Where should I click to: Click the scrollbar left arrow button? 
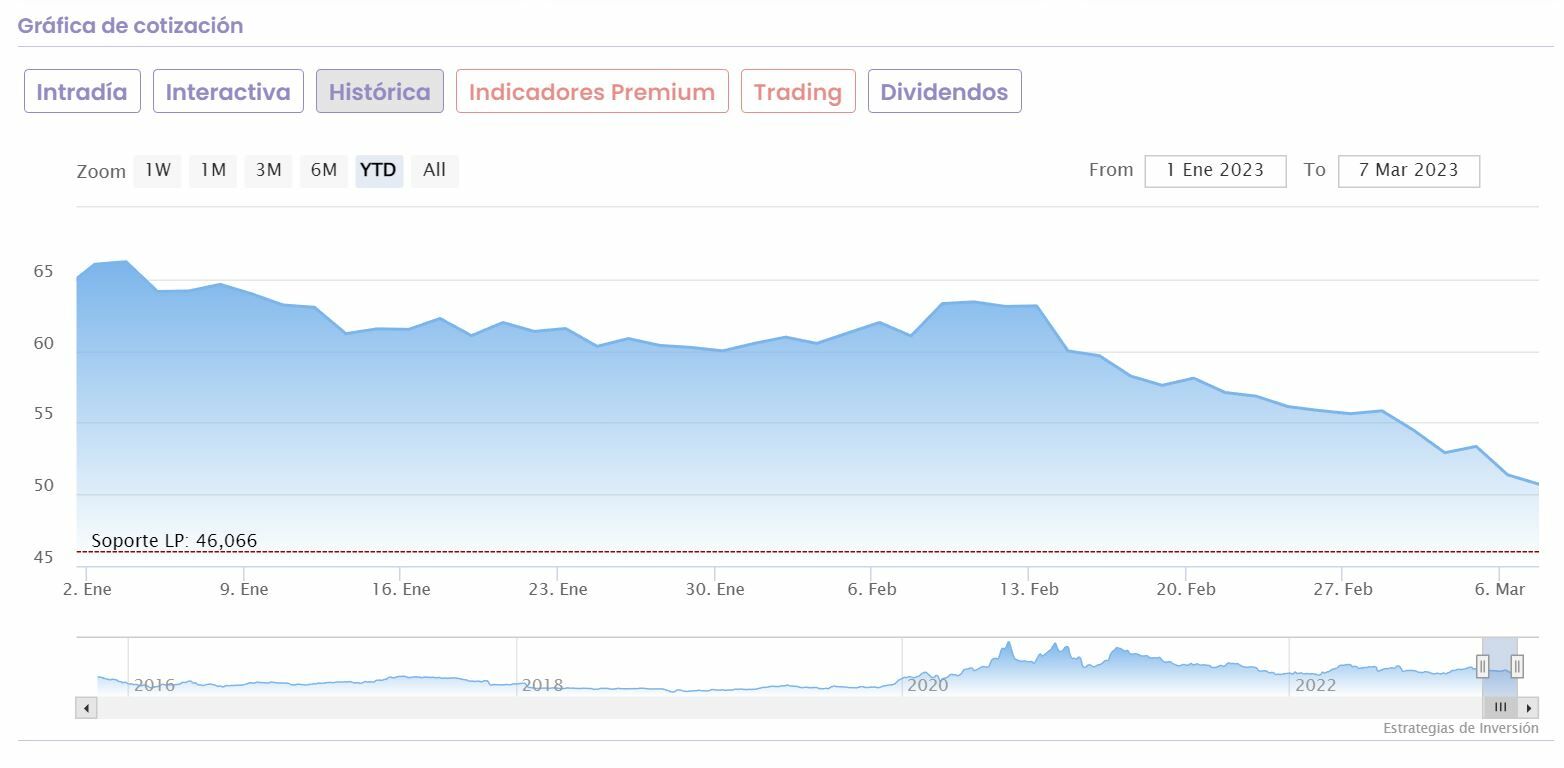[86, 708]
